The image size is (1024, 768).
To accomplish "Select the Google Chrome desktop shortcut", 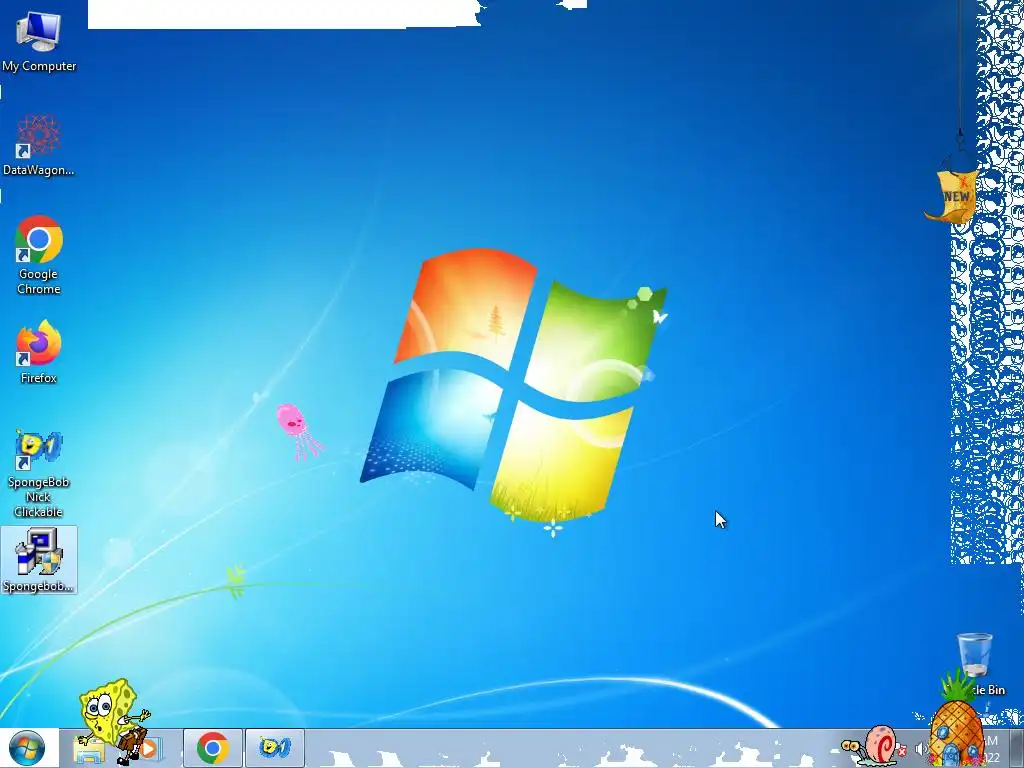I will [39, 255].
